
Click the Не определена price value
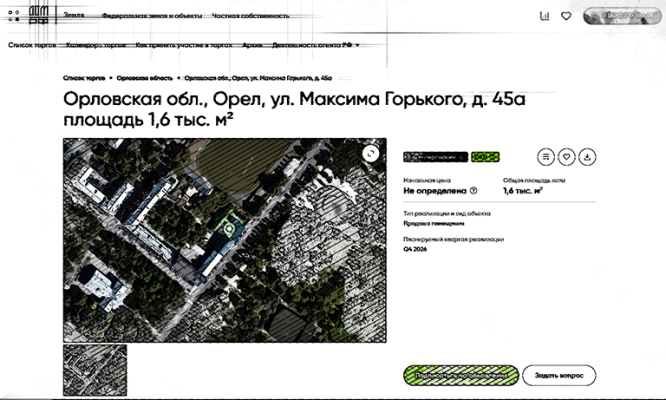[435, 191]
